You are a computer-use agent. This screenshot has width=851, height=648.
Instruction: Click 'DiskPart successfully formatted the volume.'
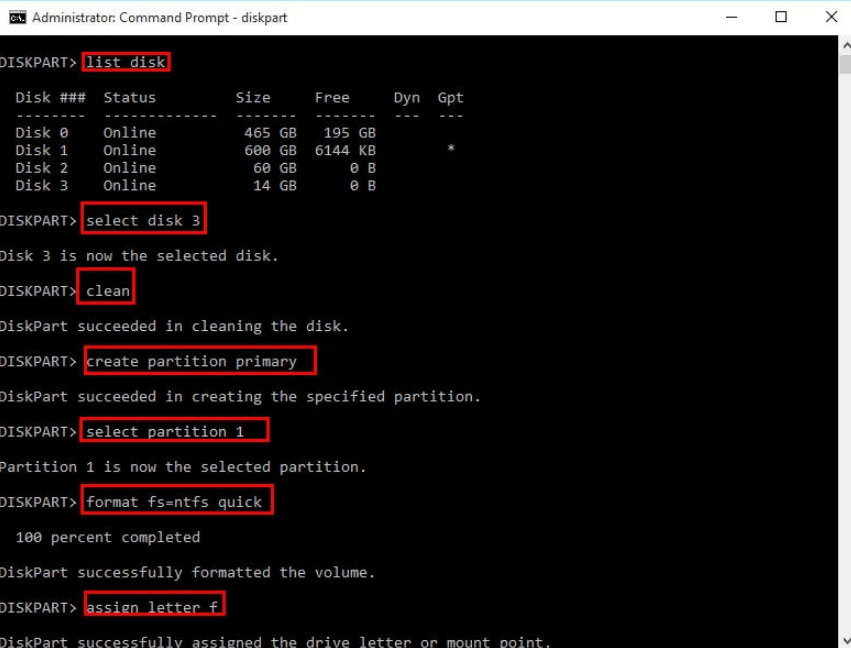pyautogui.click(x=187, y=573)
